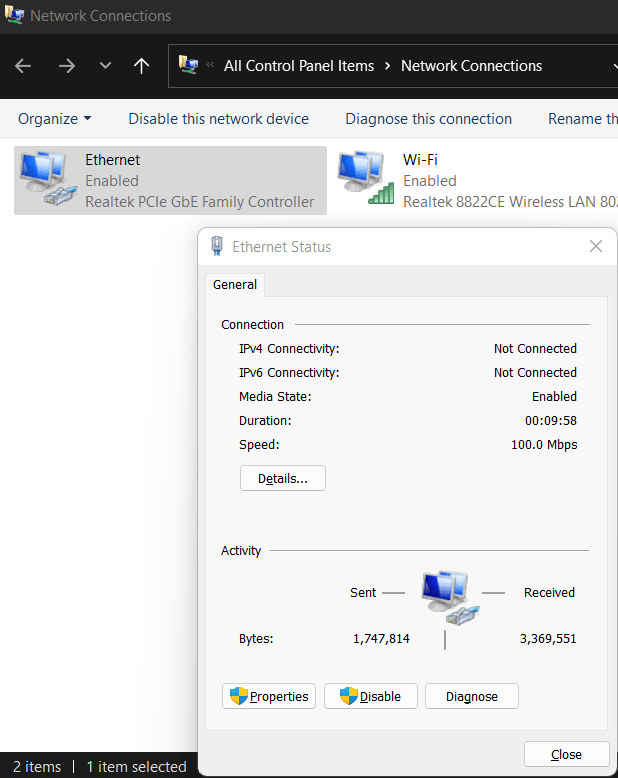Select the Ethernet adapter icon
Image resolution: width=618 pixels, height=778 pixels.
pos(48,179)
